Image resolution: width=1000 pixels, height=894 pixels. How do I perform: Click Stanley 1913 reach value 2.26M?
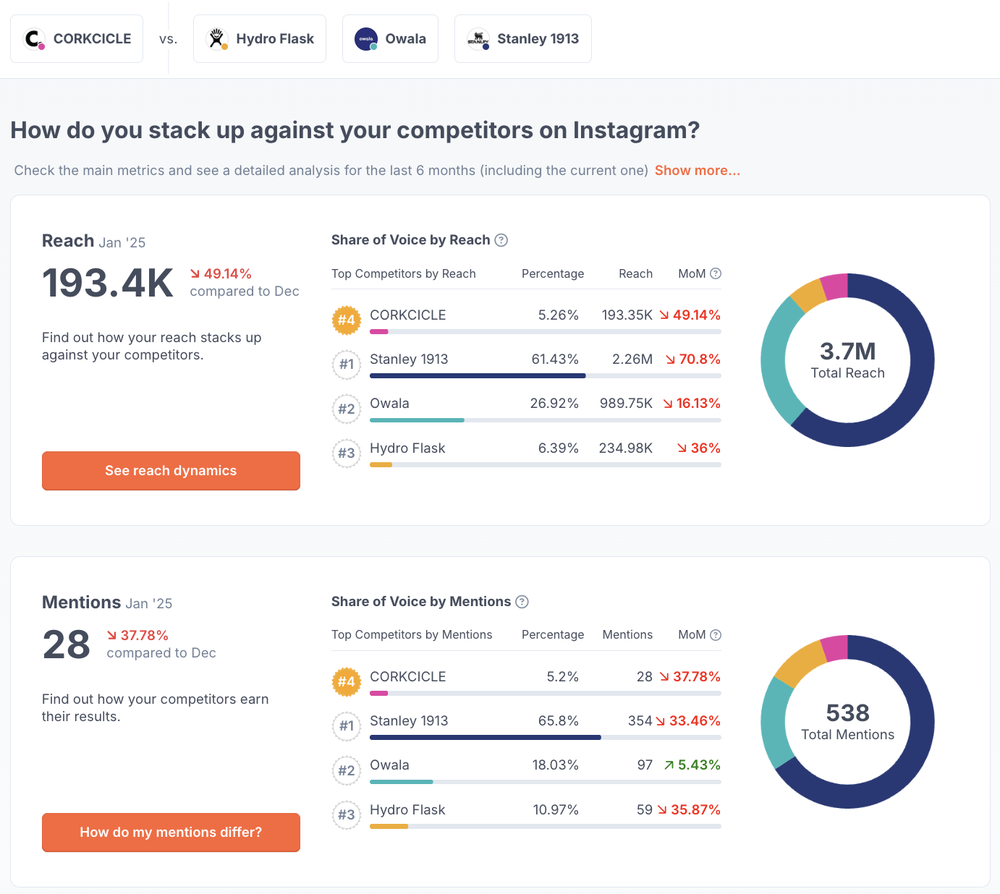pyautogui.click(x=633, y=359)
